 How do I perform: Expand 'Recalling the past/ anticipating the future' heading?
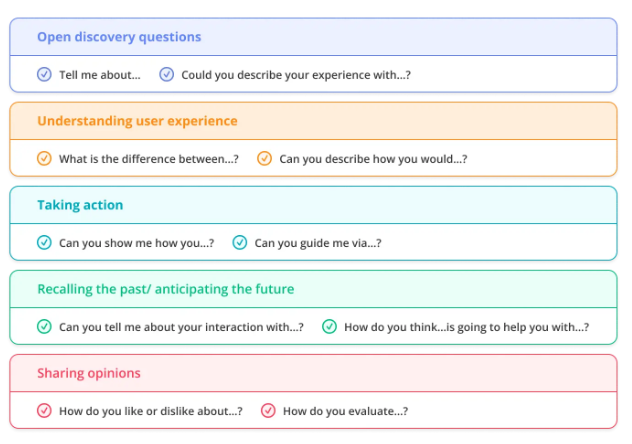pos(165,289)
